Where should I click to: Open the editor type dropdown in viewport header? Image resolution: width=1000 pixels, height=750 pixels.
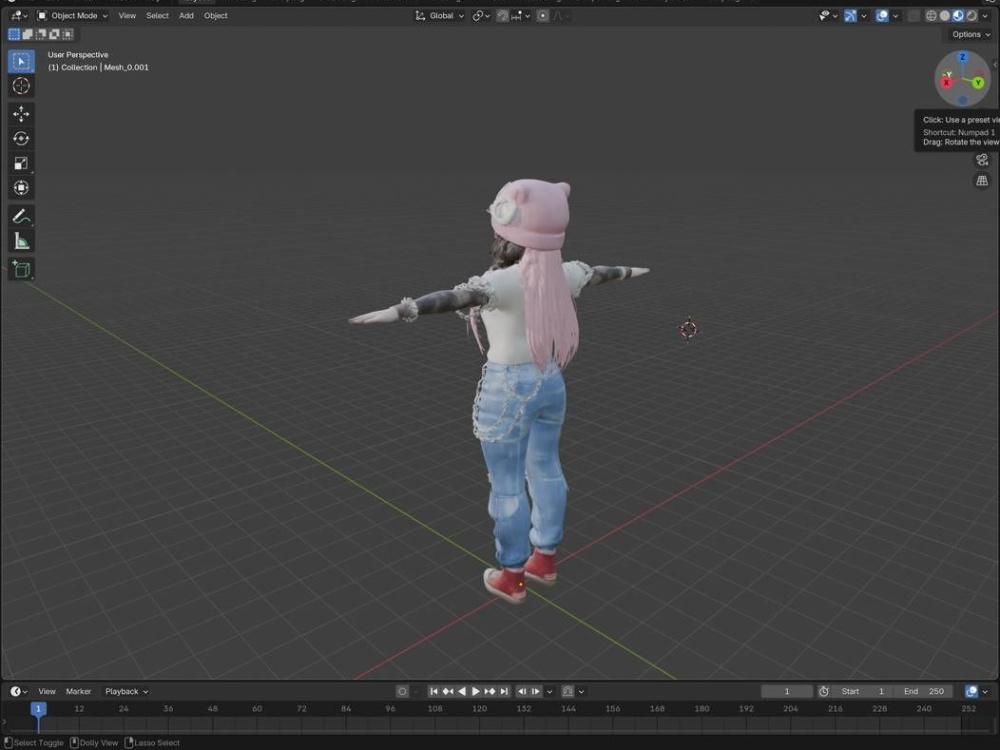point(19,16)
